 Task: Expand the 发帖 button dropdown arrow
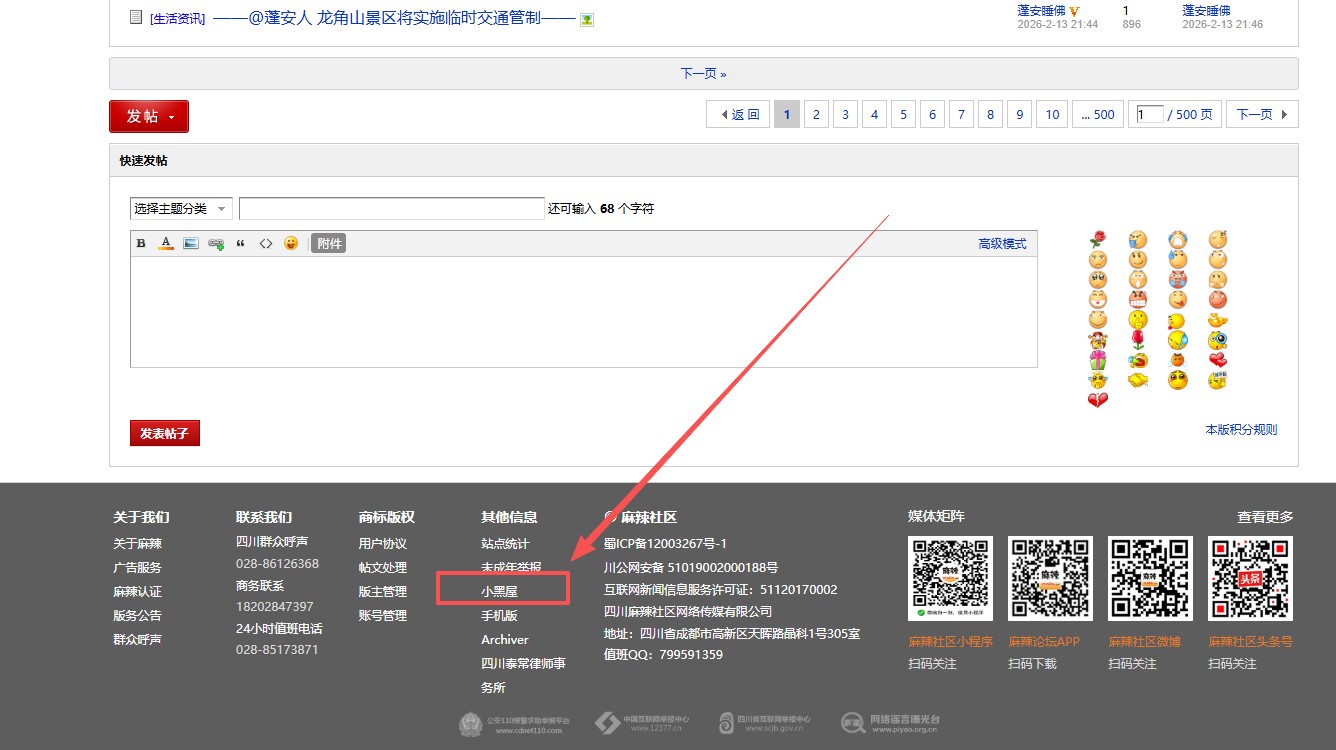172,118
